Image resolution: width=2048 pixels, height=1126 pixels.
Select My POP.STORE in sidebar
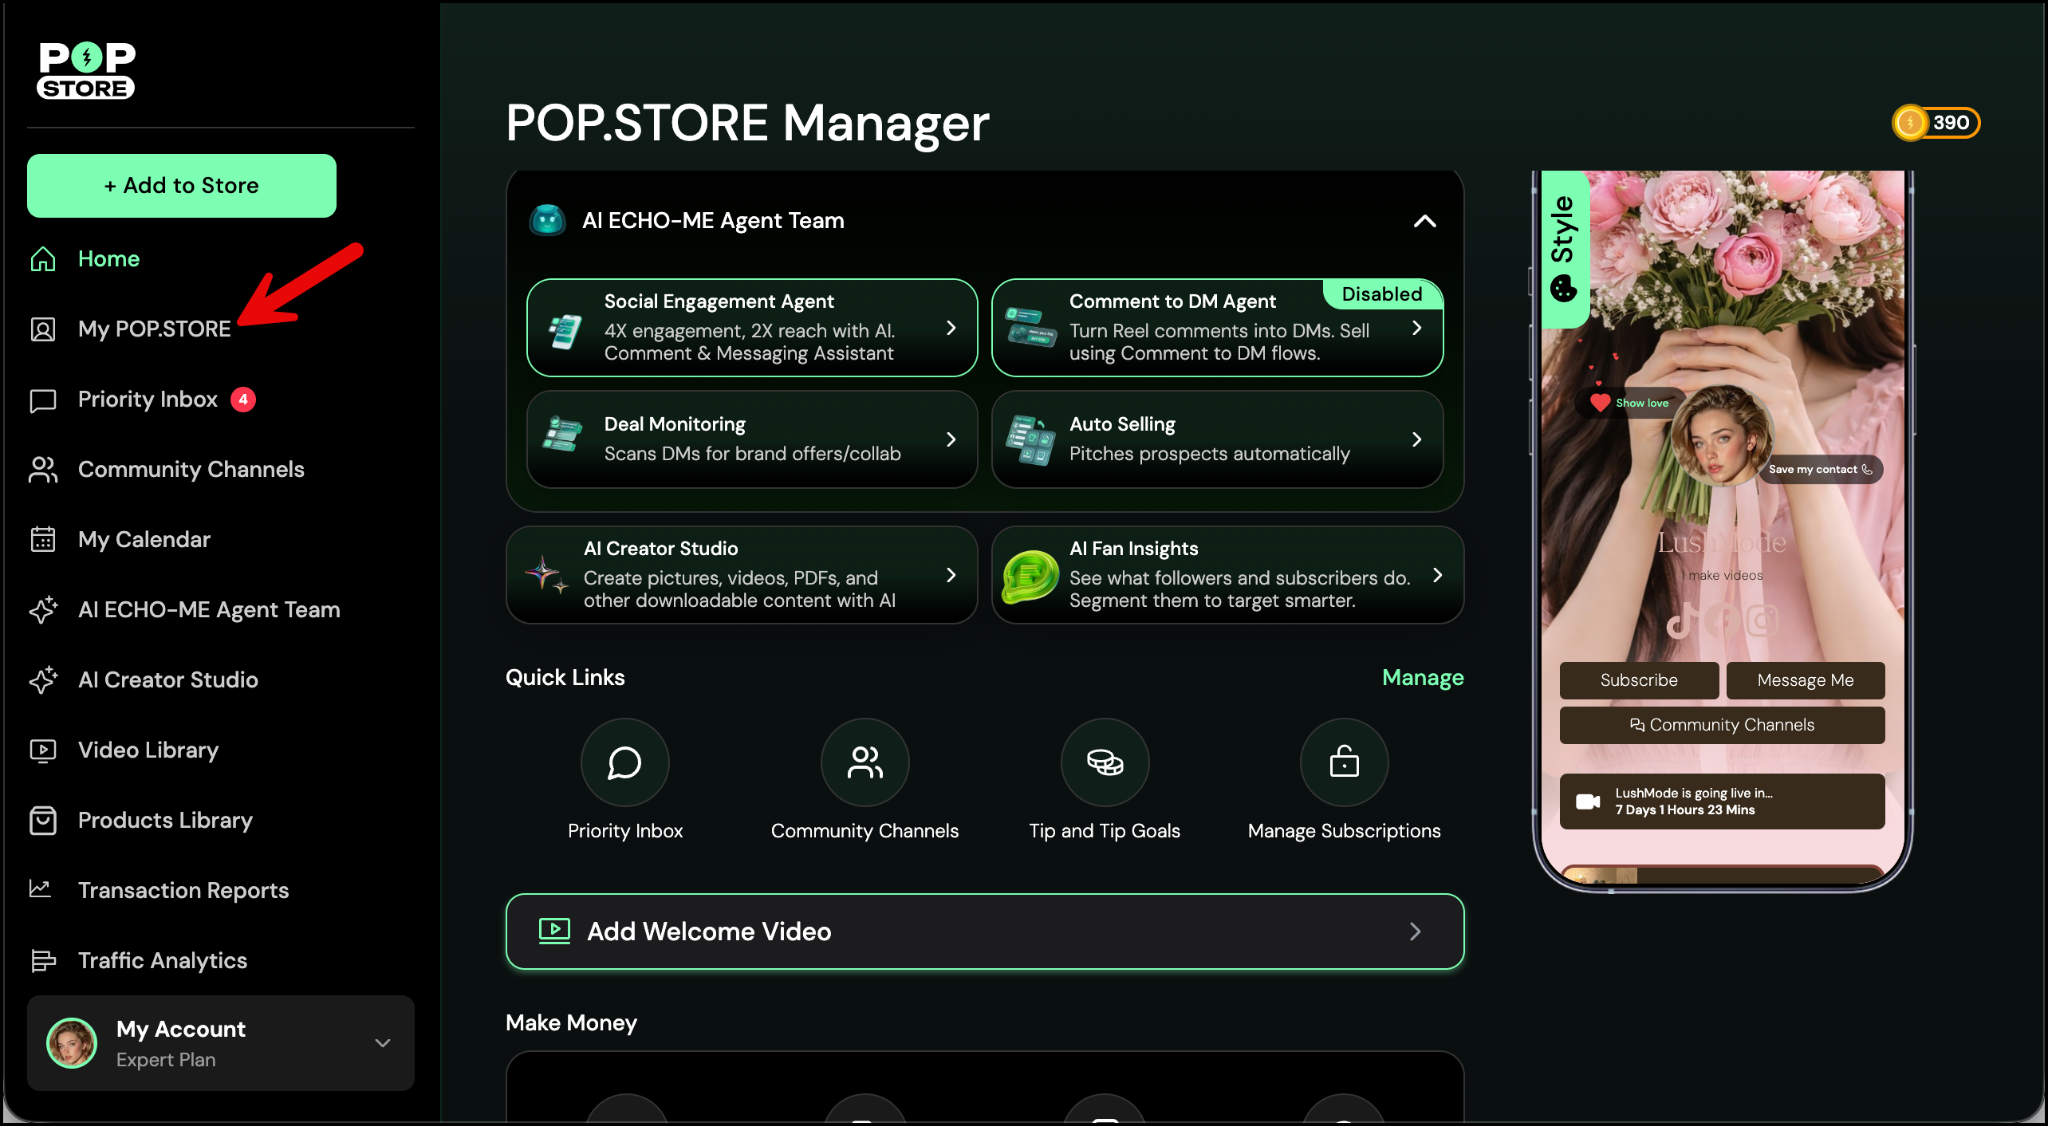154,329
